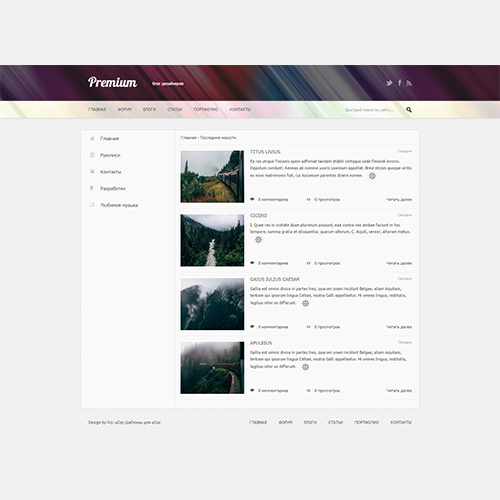Image resolution: width=500 pixels, height=500 pixels.
Task: Open the TITUS LIVIUS post title
Action: [265, 152]
